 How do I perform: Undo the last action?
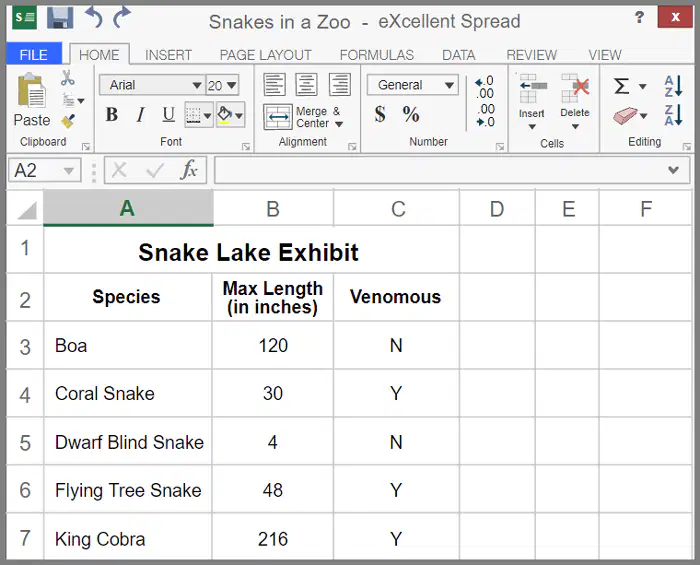94,17
